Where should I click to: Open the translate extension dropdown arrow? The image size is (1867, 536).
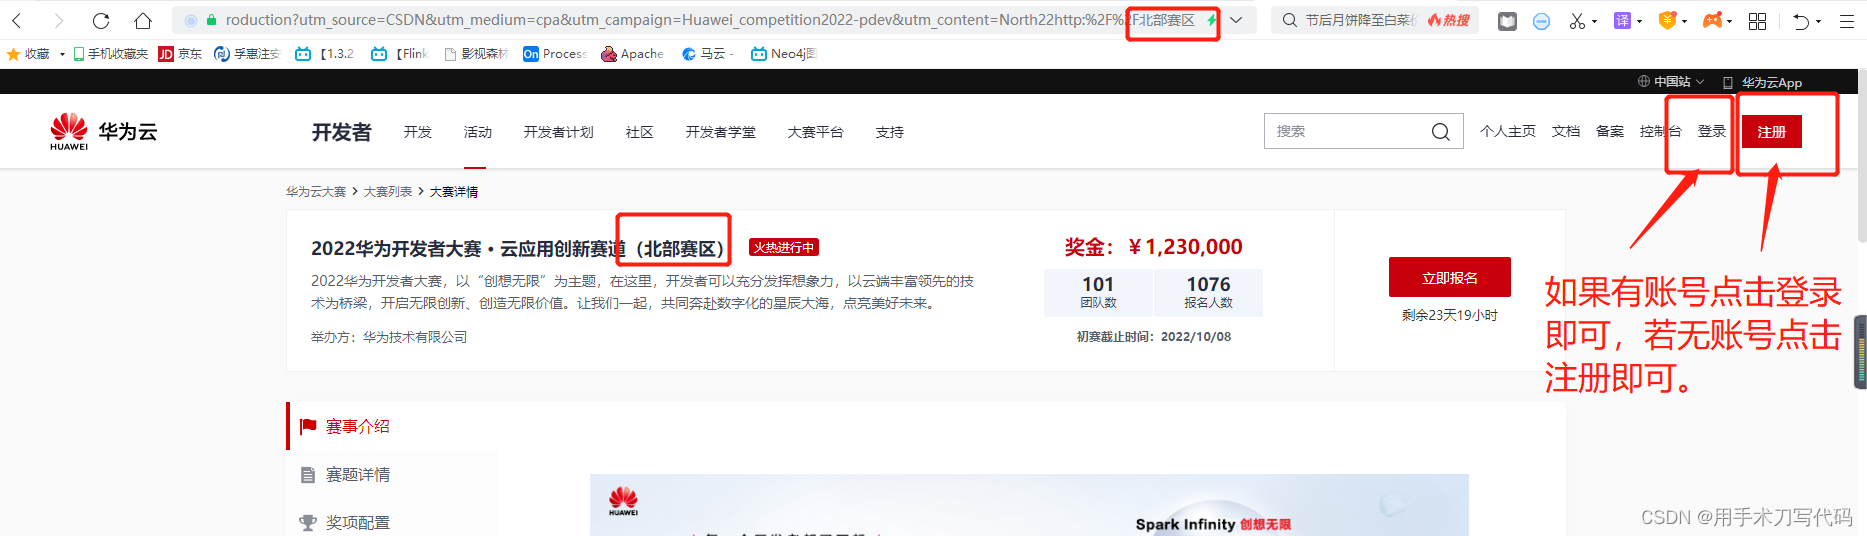click(x=1639, y=21)
